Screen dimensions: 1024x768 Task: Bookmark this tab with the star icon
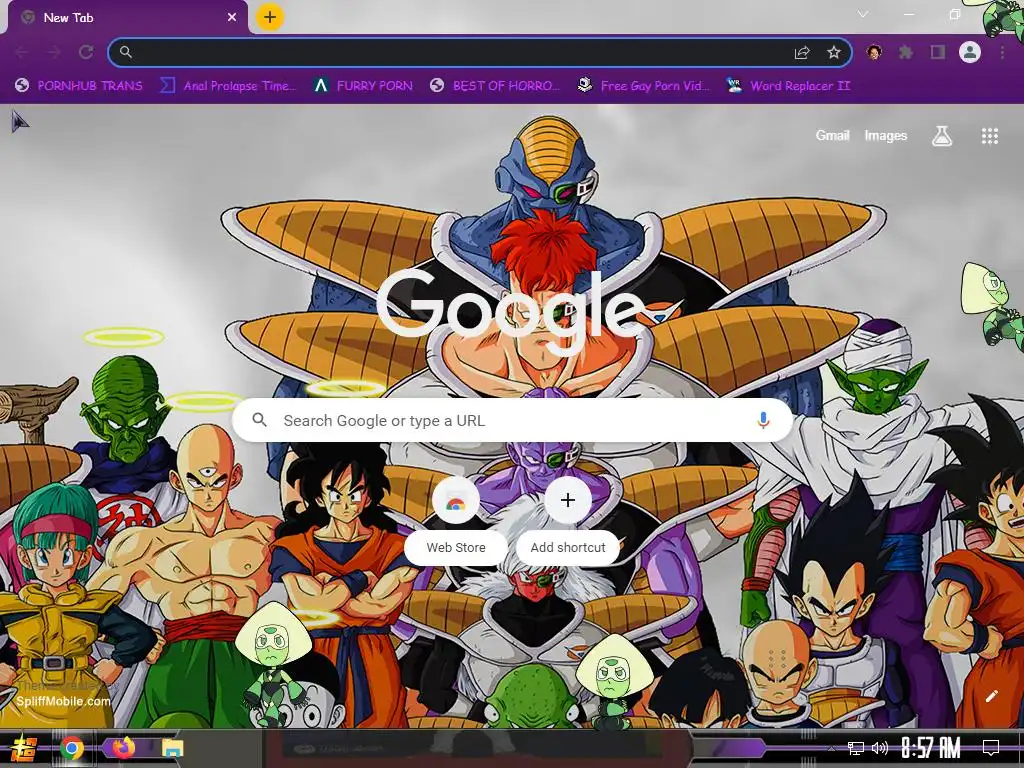[834, 52]
